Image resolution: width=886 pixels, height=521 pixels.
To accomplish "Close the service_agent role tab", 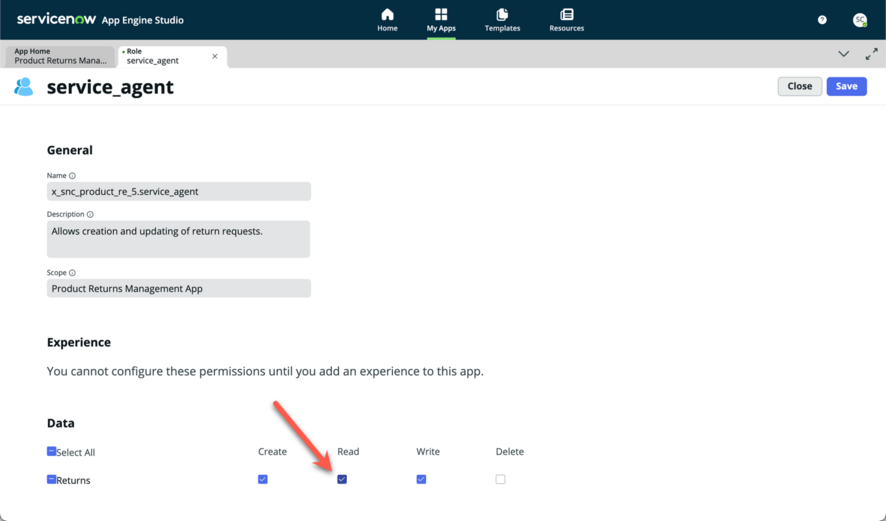I will click(215, 56).
